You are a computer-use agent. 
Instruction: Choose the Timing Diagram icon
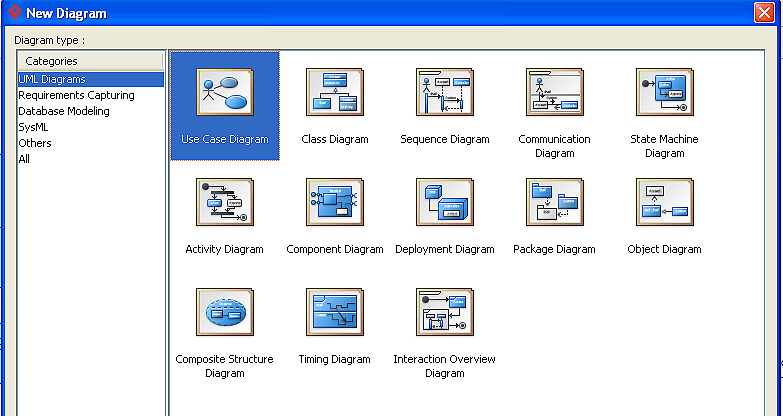[x=335, y=314]
